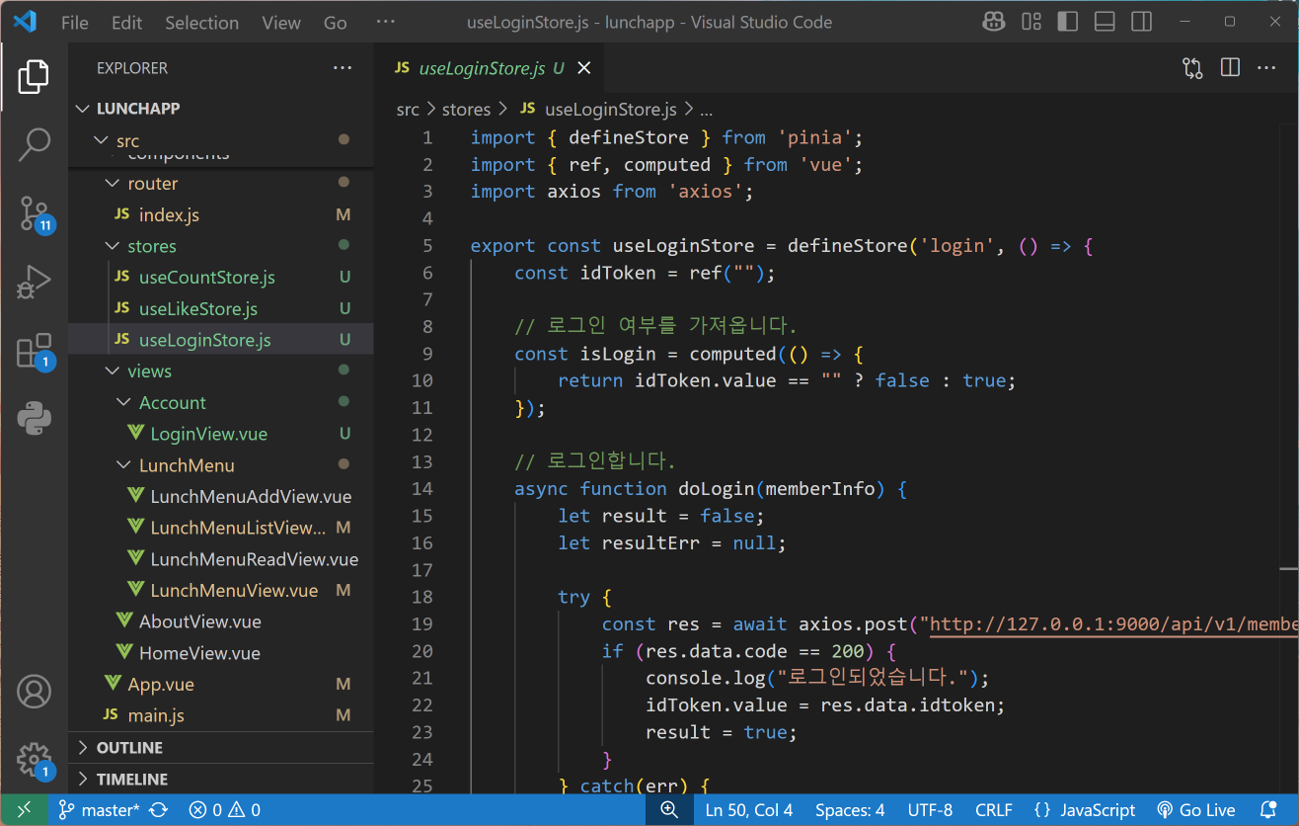
Task: Open the zoom magnifier status bar item
Action: 669,810
